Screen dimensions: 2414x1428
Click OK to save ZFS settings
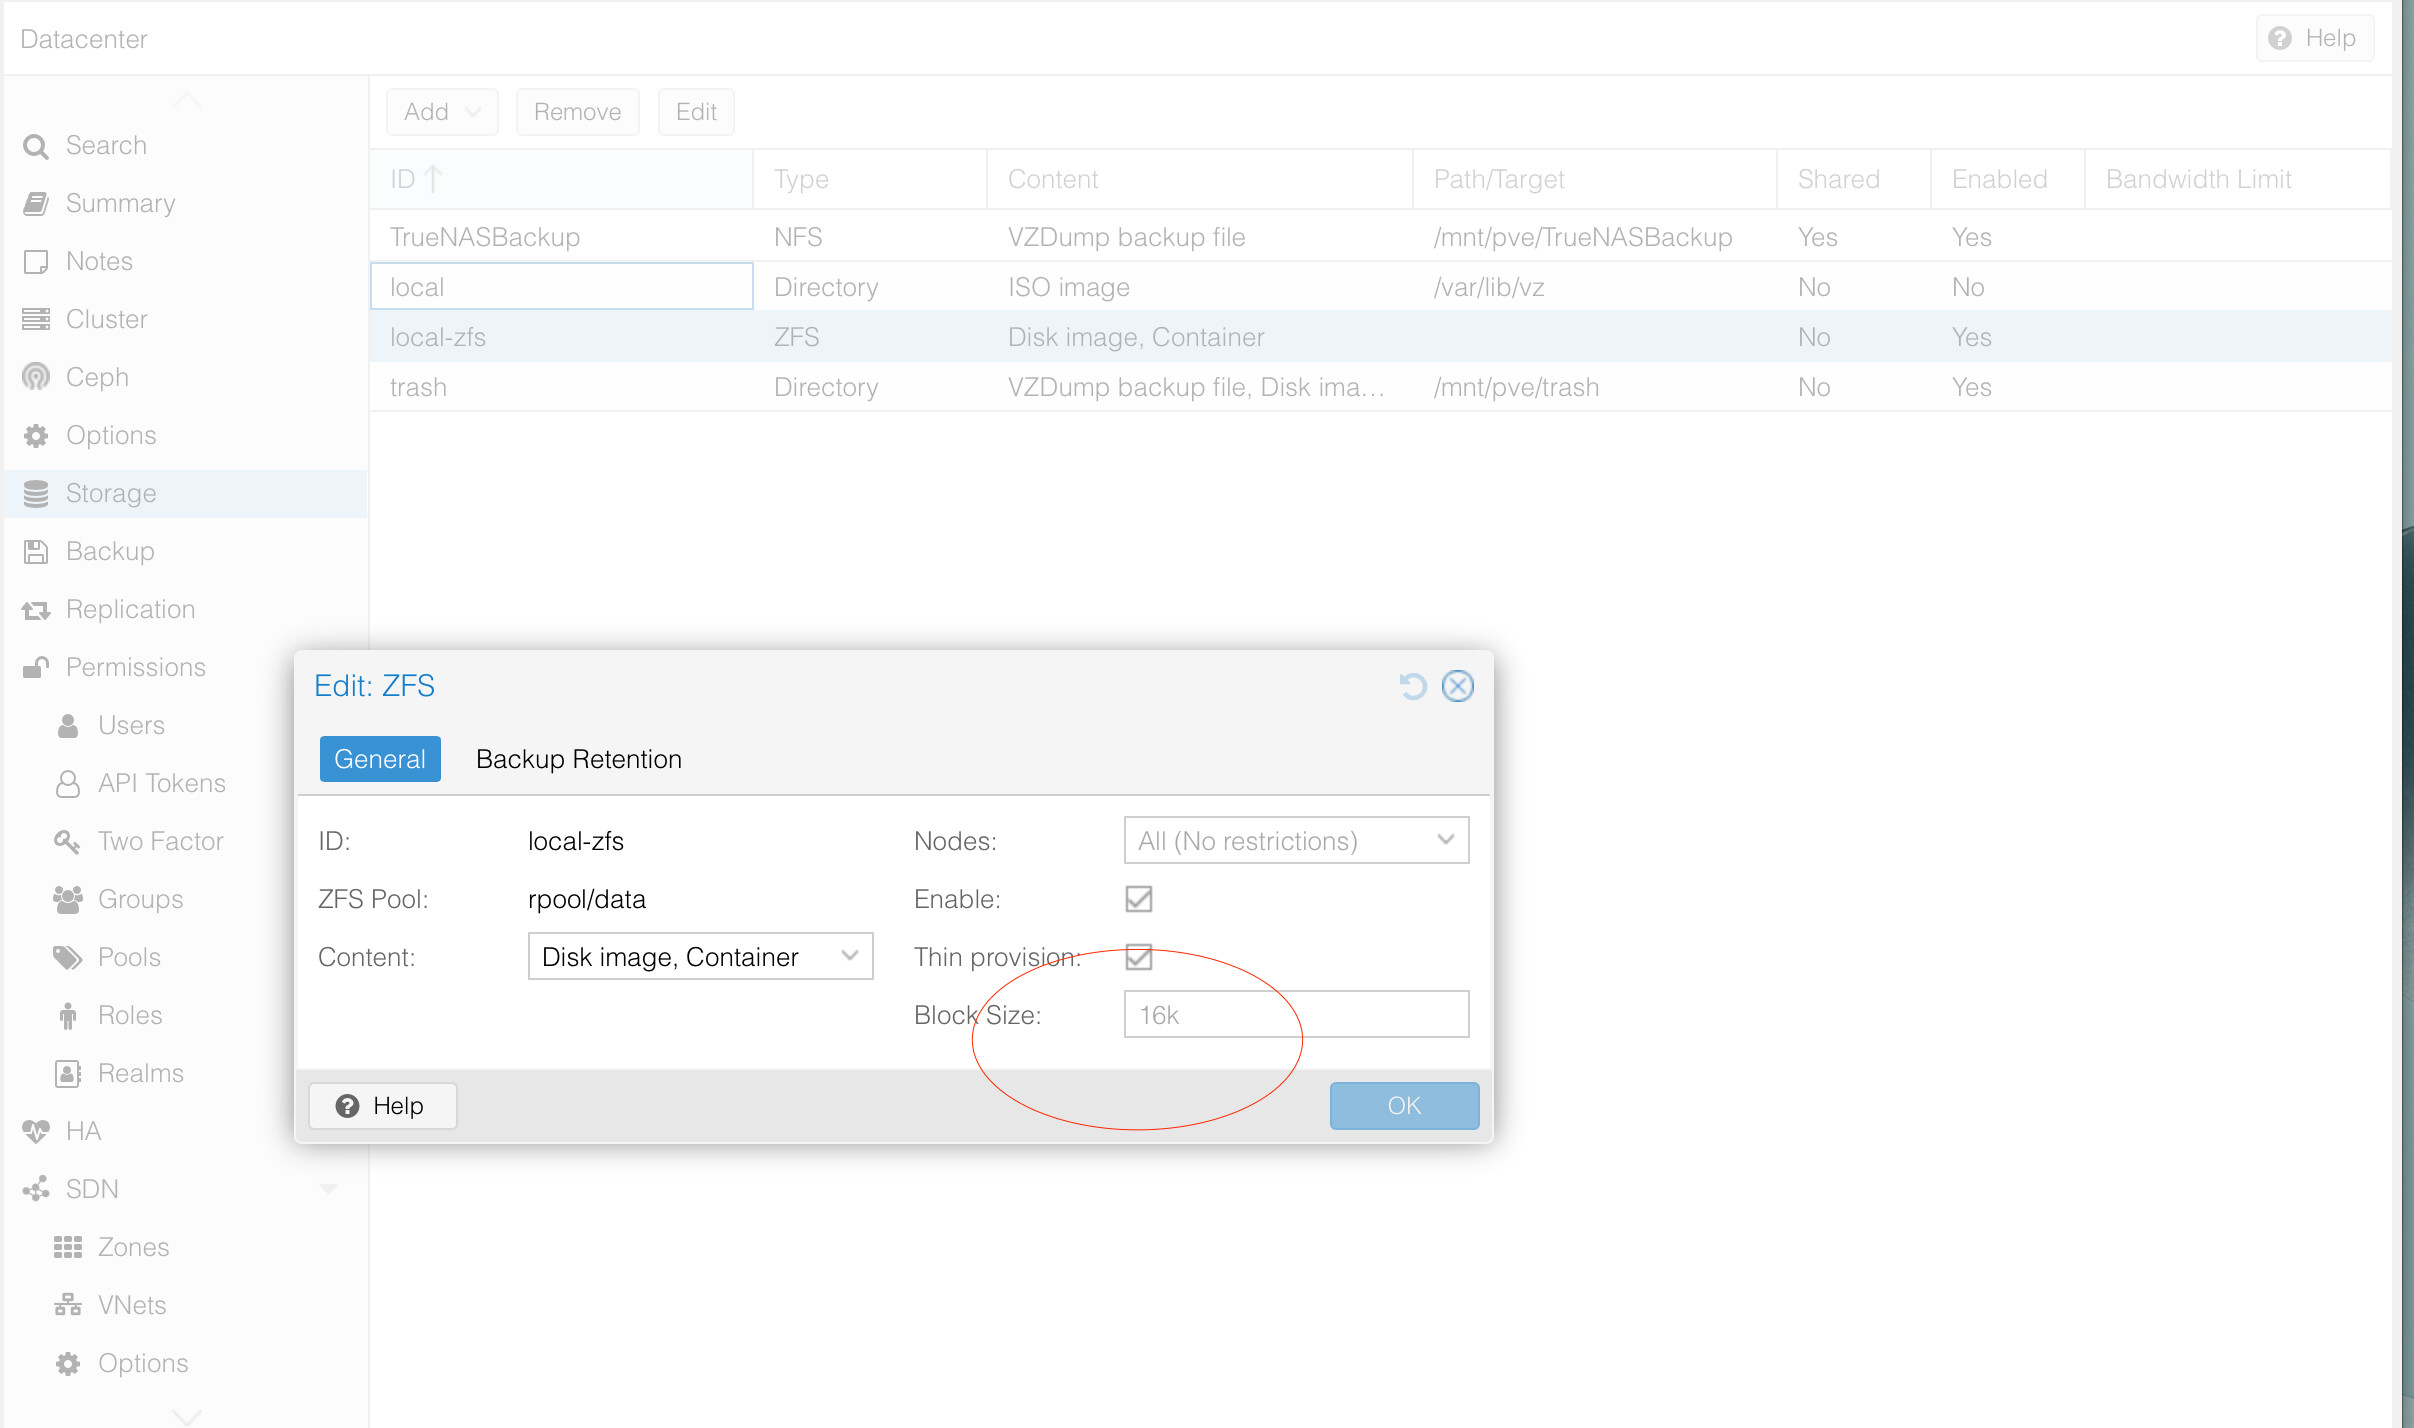pyautogui.click(x=1404, y=1106)
